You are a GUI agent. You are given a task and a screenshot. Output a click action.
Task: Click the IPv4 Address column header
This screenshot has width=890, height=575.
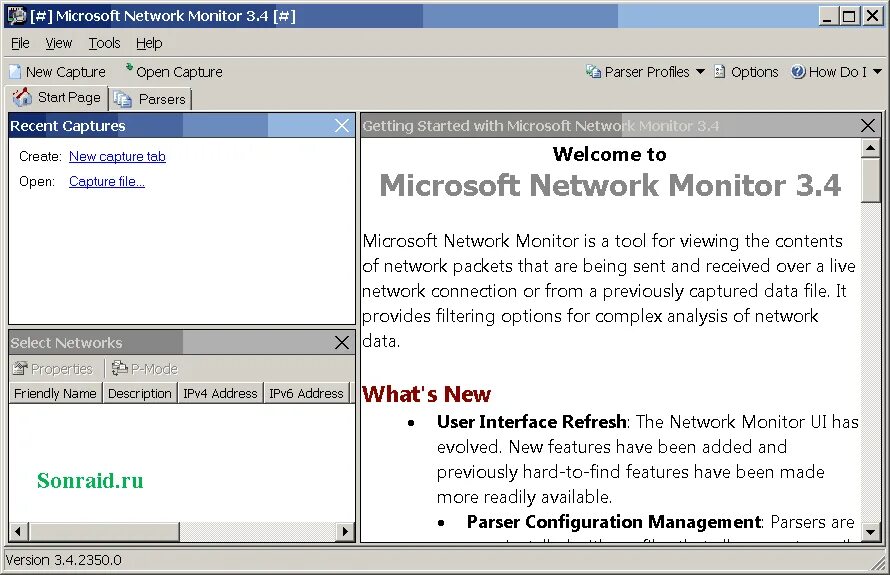click(x=220, y=393)
